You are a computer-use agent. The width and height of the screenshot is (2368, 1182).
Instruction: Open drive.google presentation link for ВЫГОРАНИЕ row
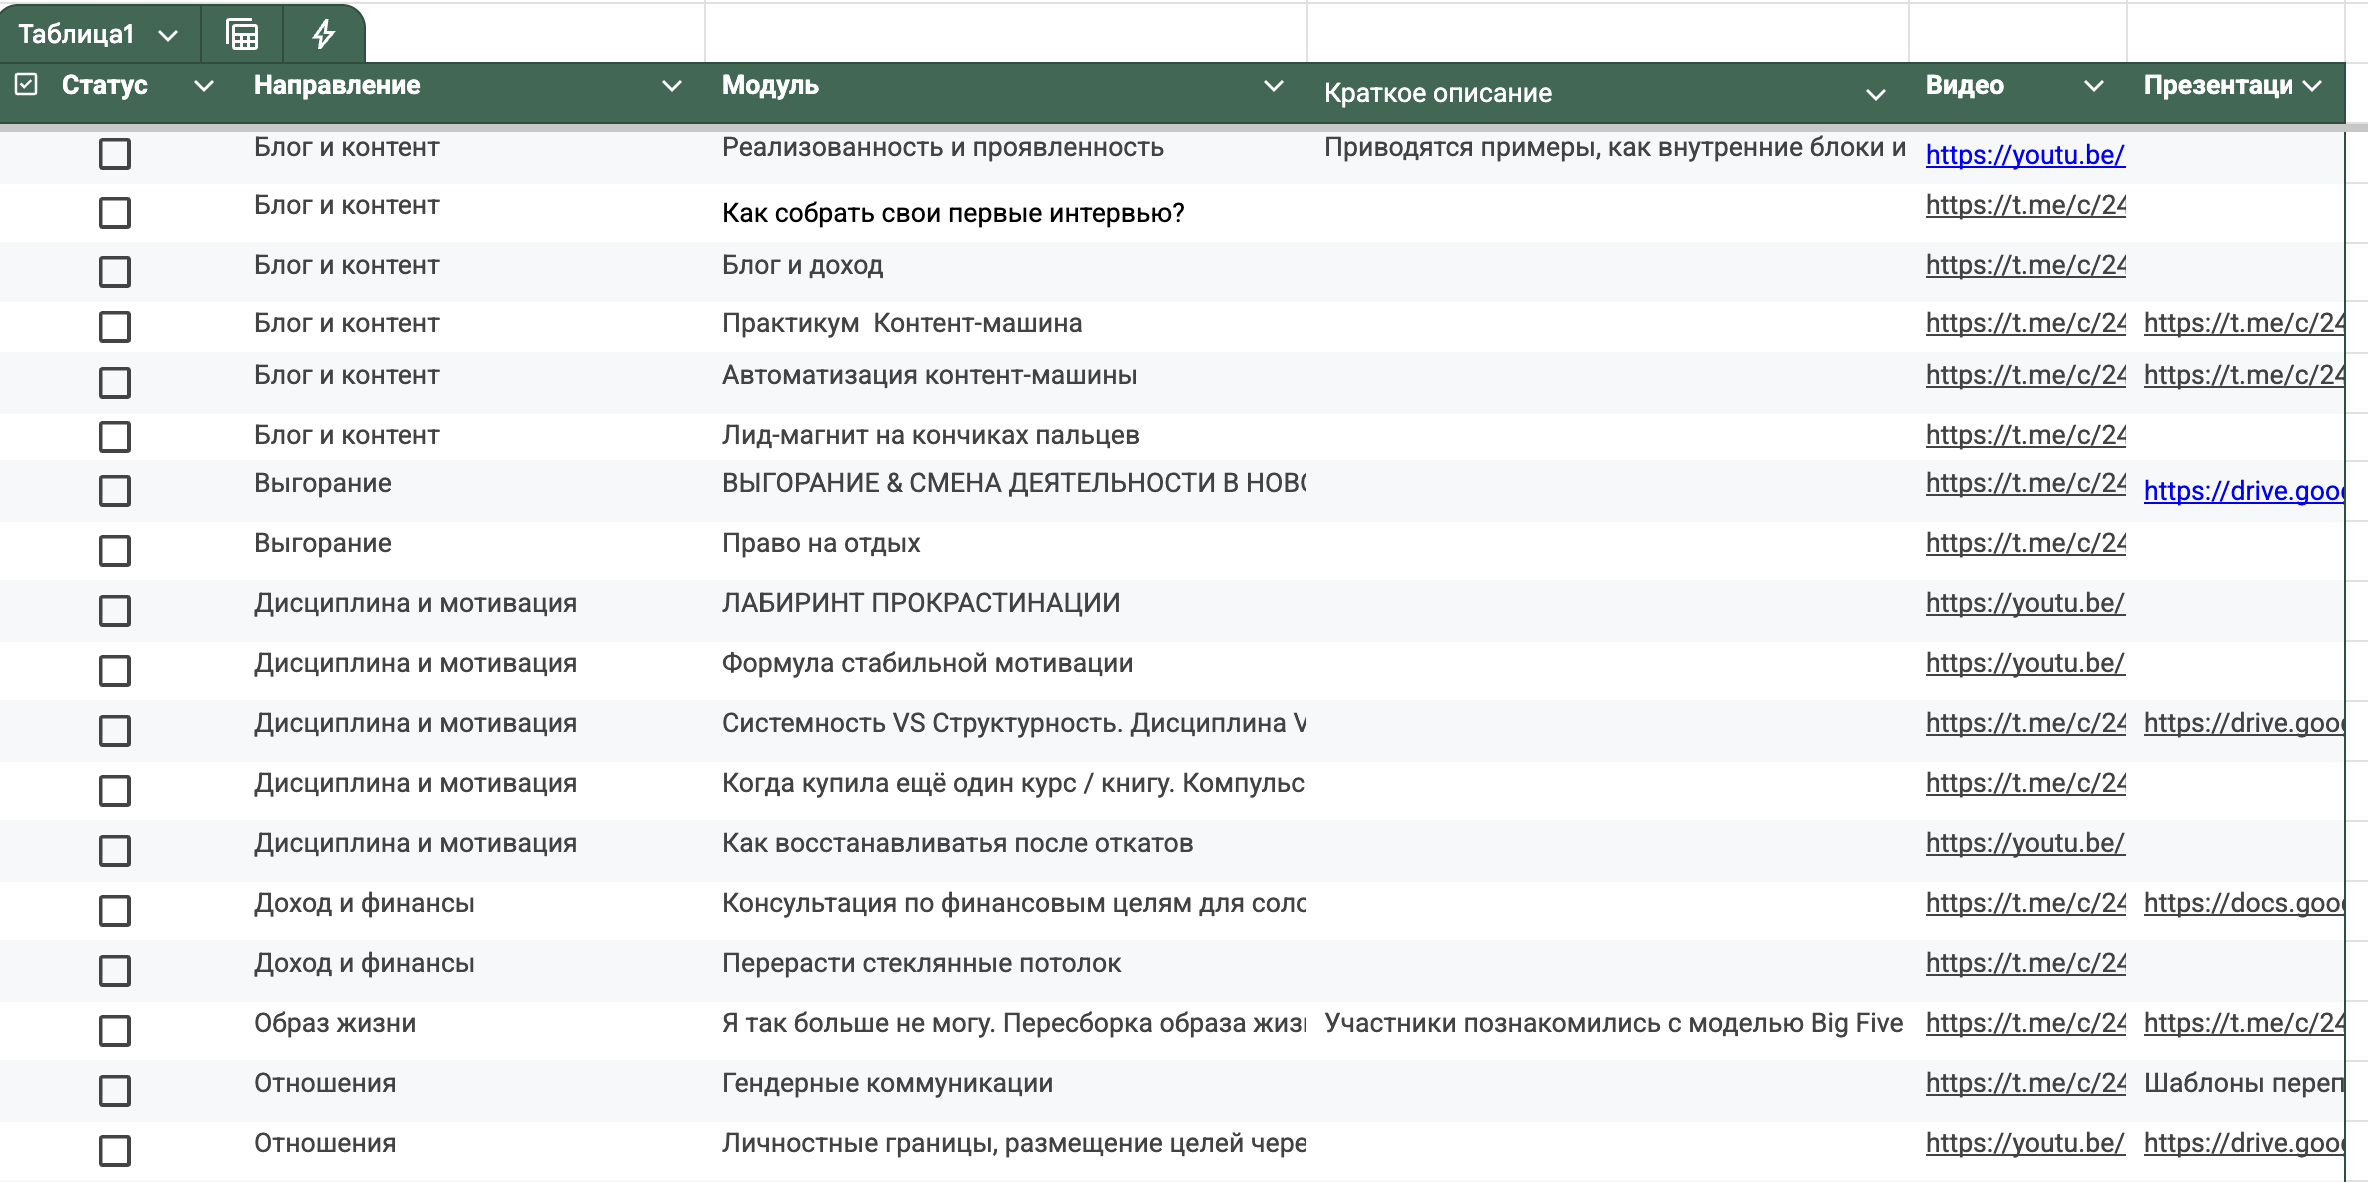click(x=2244, y=491)
